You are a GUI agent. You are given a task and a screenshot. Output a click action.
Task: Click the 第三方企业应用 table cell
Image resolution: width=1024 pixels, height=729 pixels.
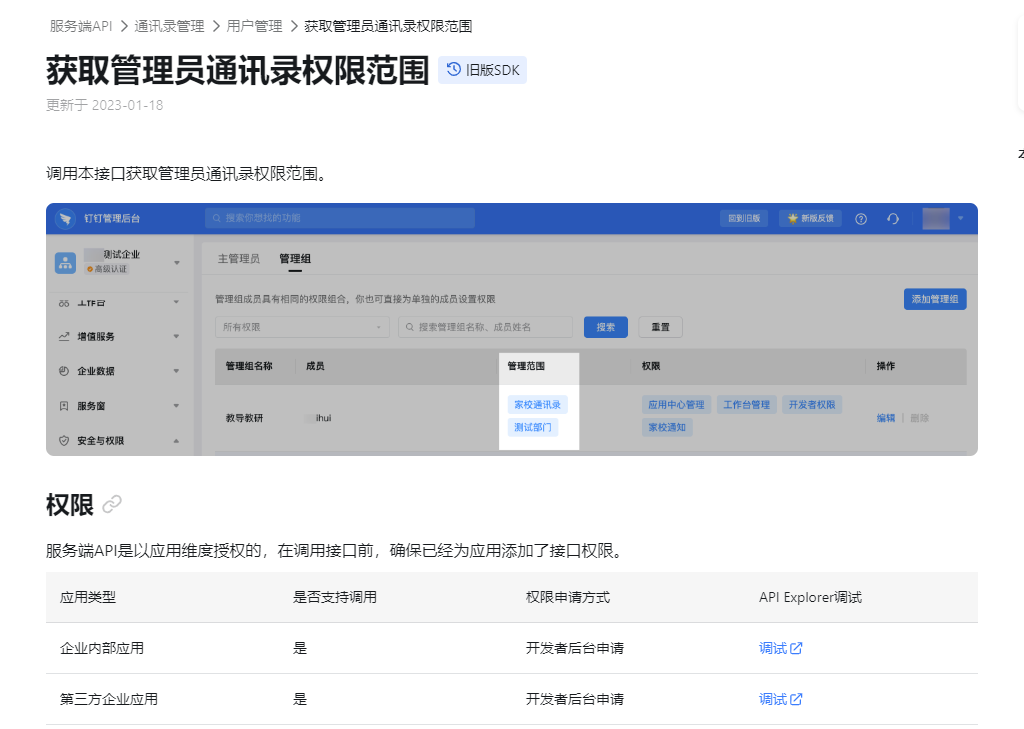[108, 699]
